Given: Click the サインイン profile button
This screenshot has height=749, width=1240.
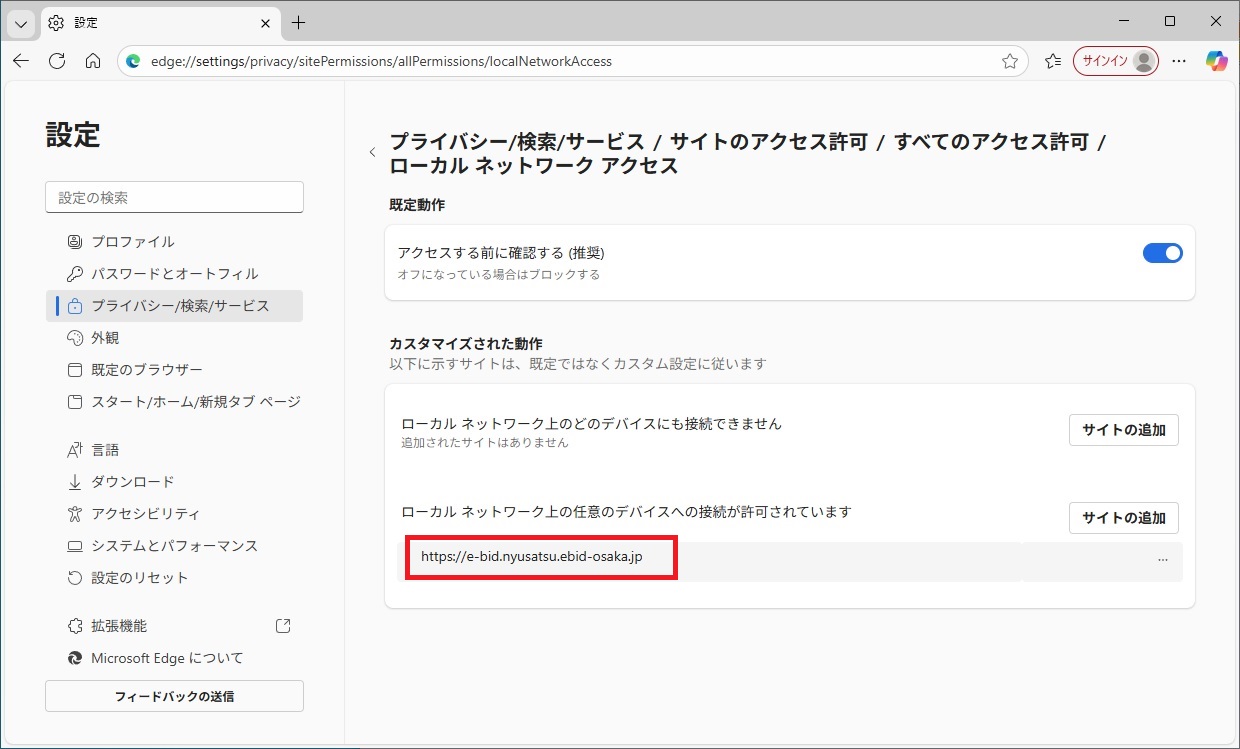Looking at the screenshot, I should tap(1115, 61).
